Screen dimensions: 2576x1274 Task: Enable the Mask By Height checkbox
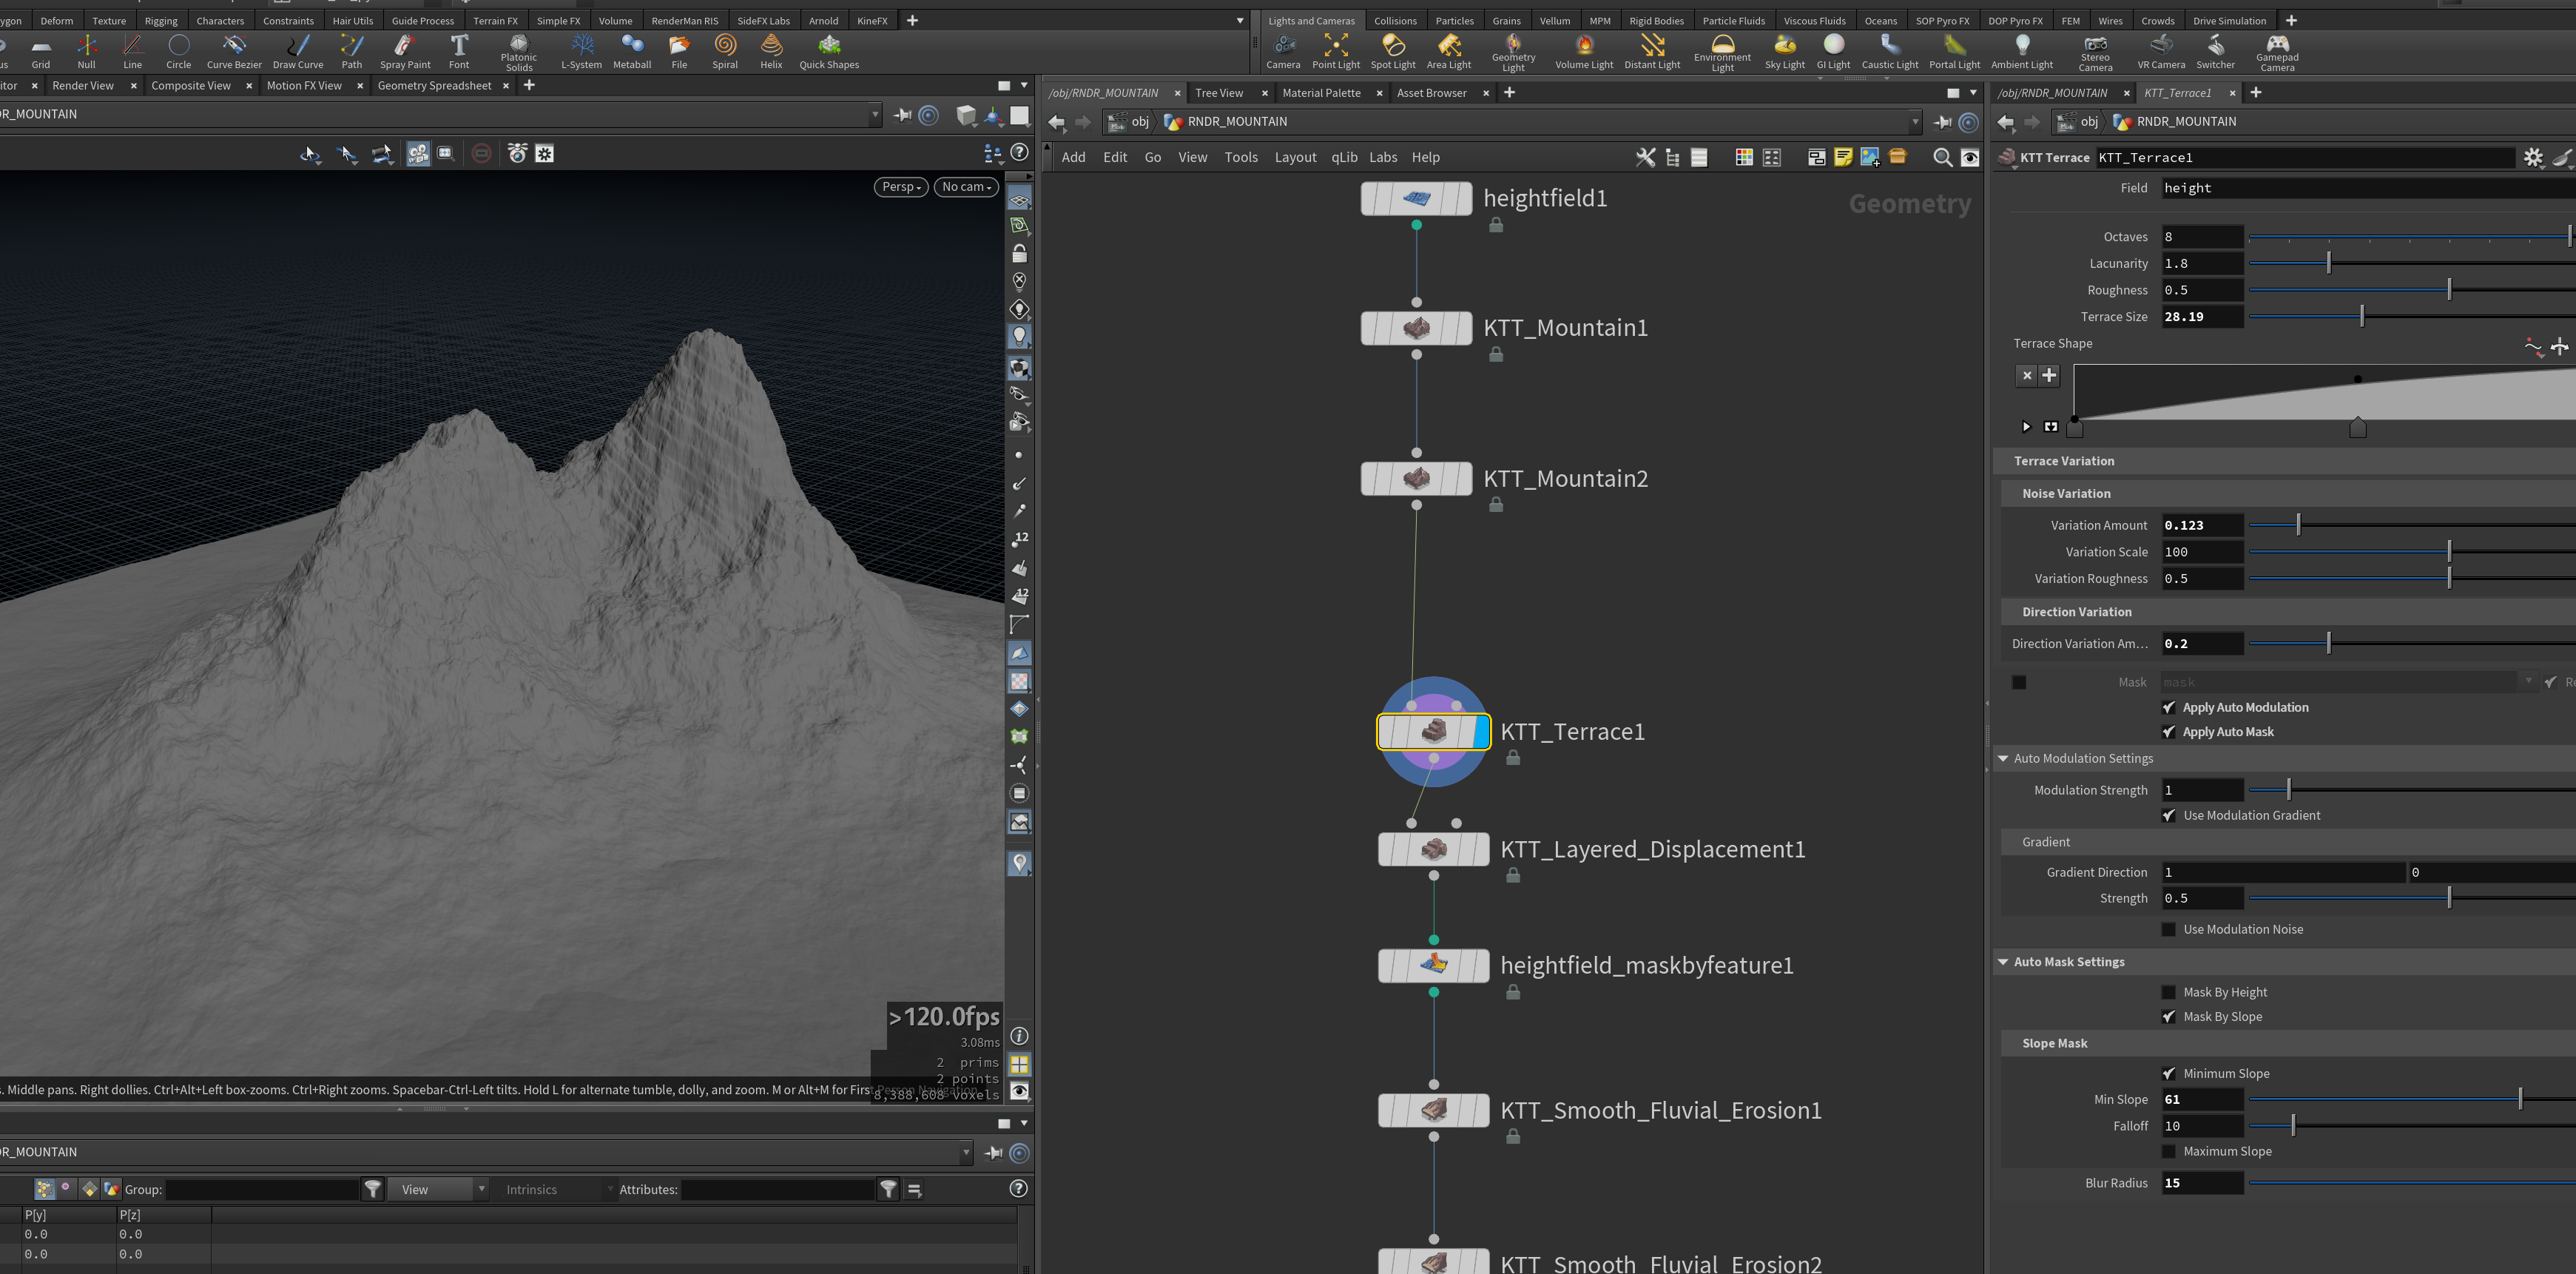(2168, 992)
